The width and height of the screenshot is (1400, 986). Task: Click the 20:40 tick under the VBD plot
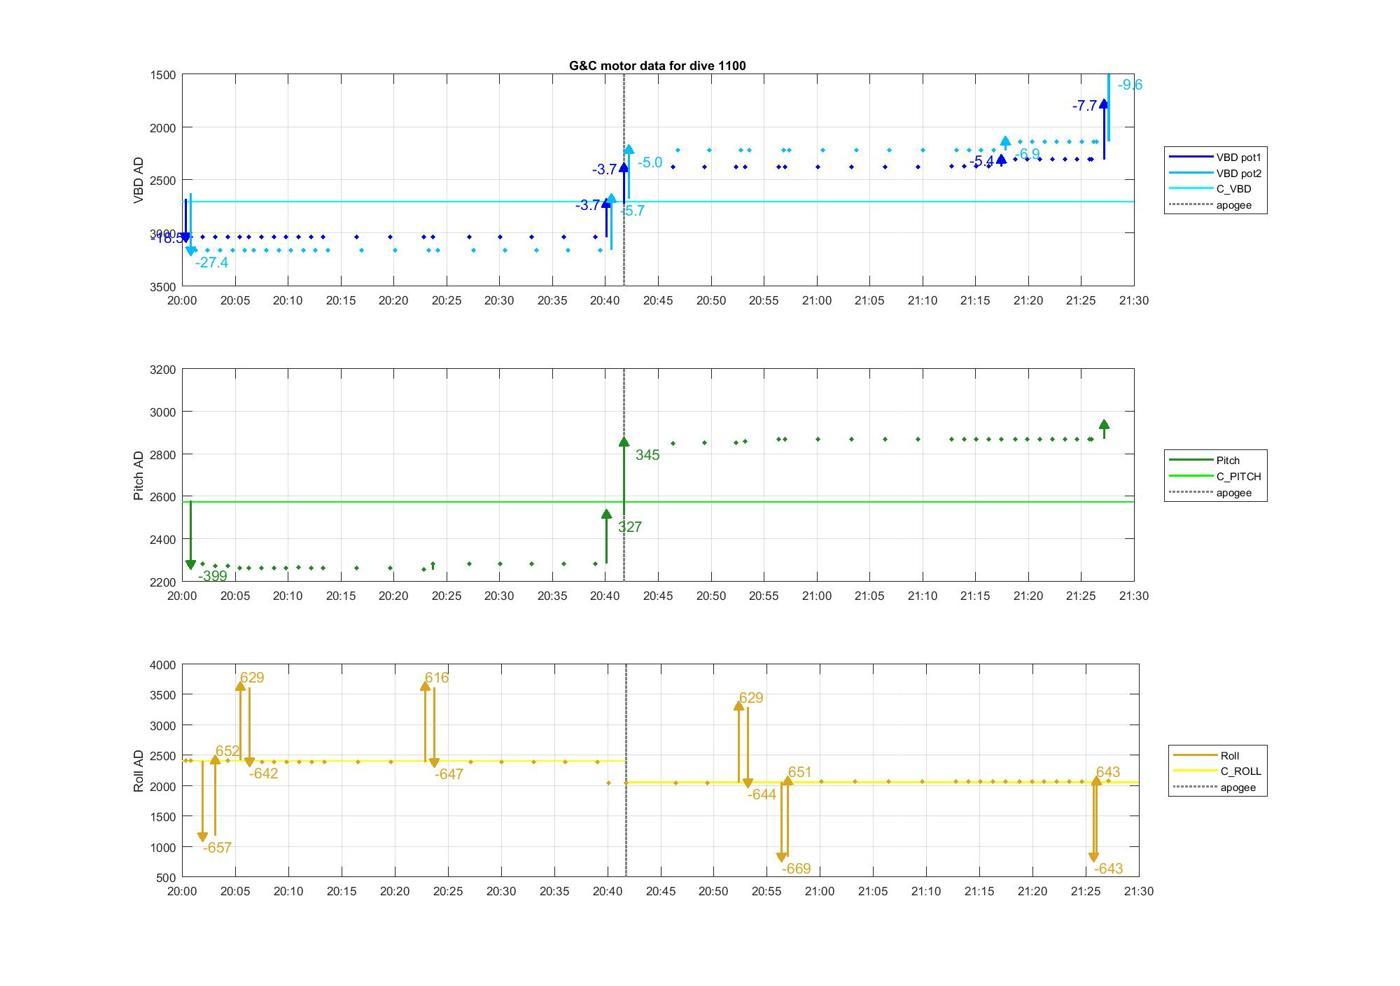pos(604,300)
